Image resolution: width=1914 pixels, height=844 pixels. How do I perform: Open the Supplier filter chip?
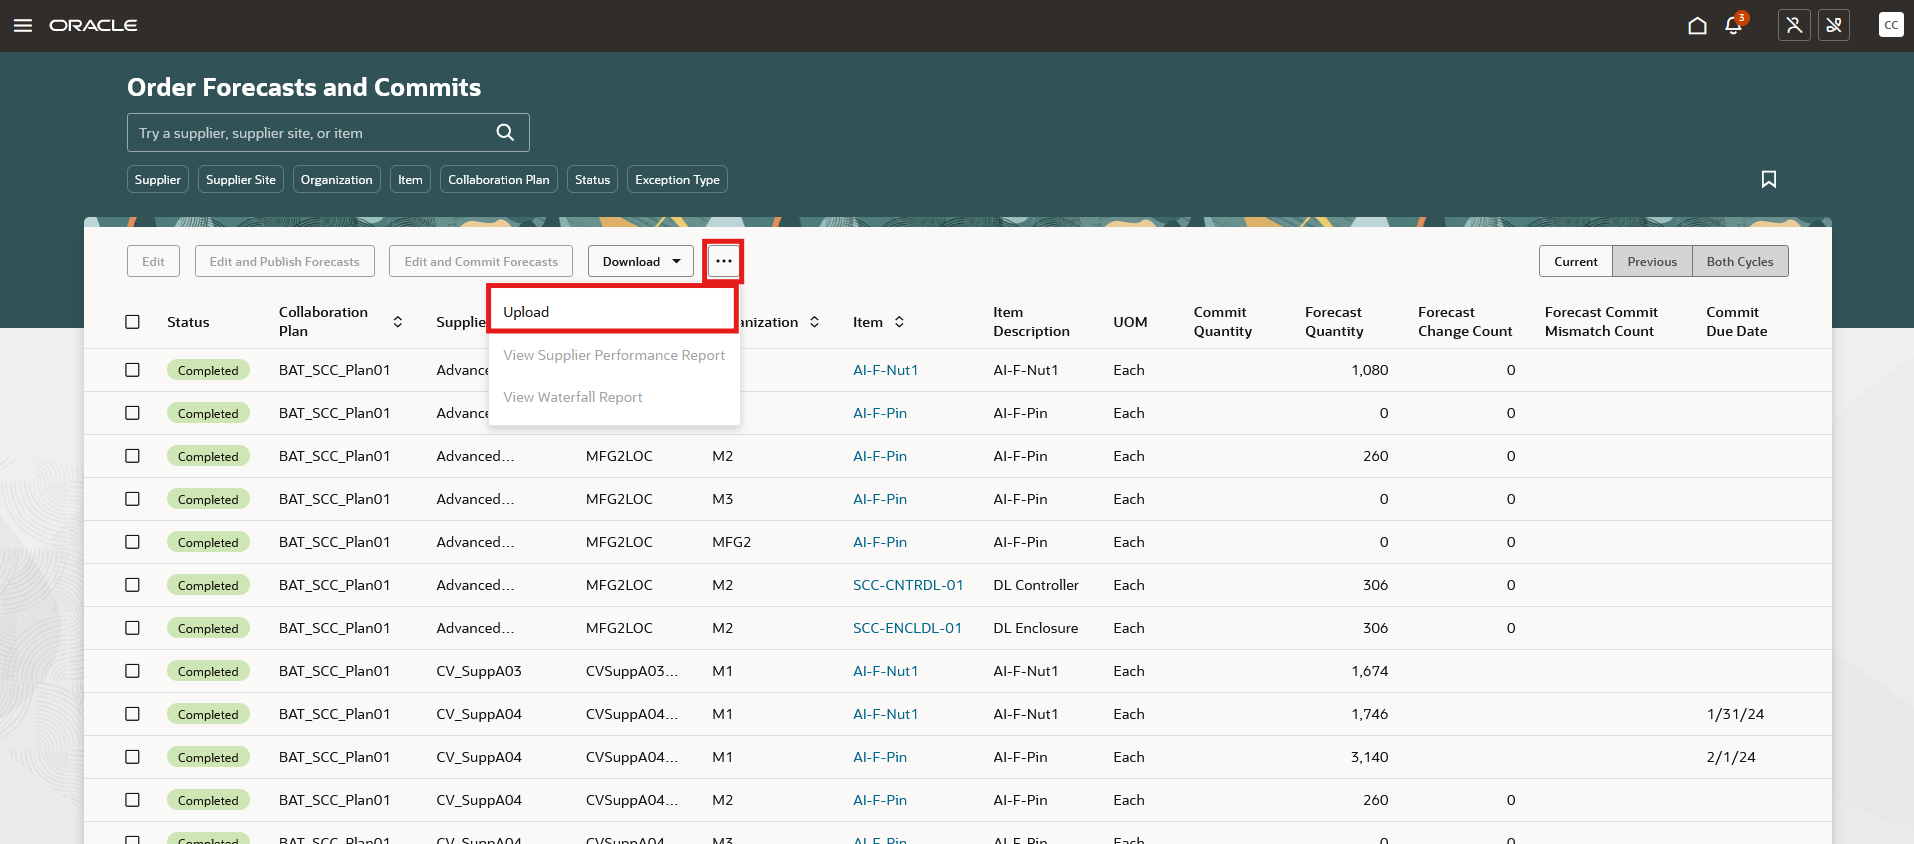coord(158,180)
